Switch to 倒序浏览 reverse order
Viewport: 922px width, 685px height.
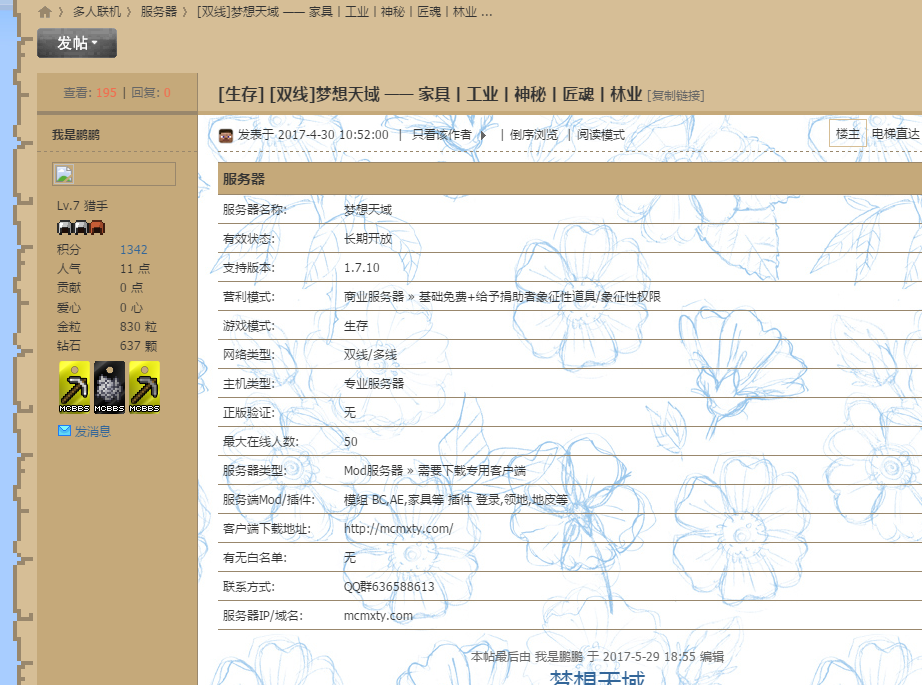pyautogui.click(x=534, y=135)
